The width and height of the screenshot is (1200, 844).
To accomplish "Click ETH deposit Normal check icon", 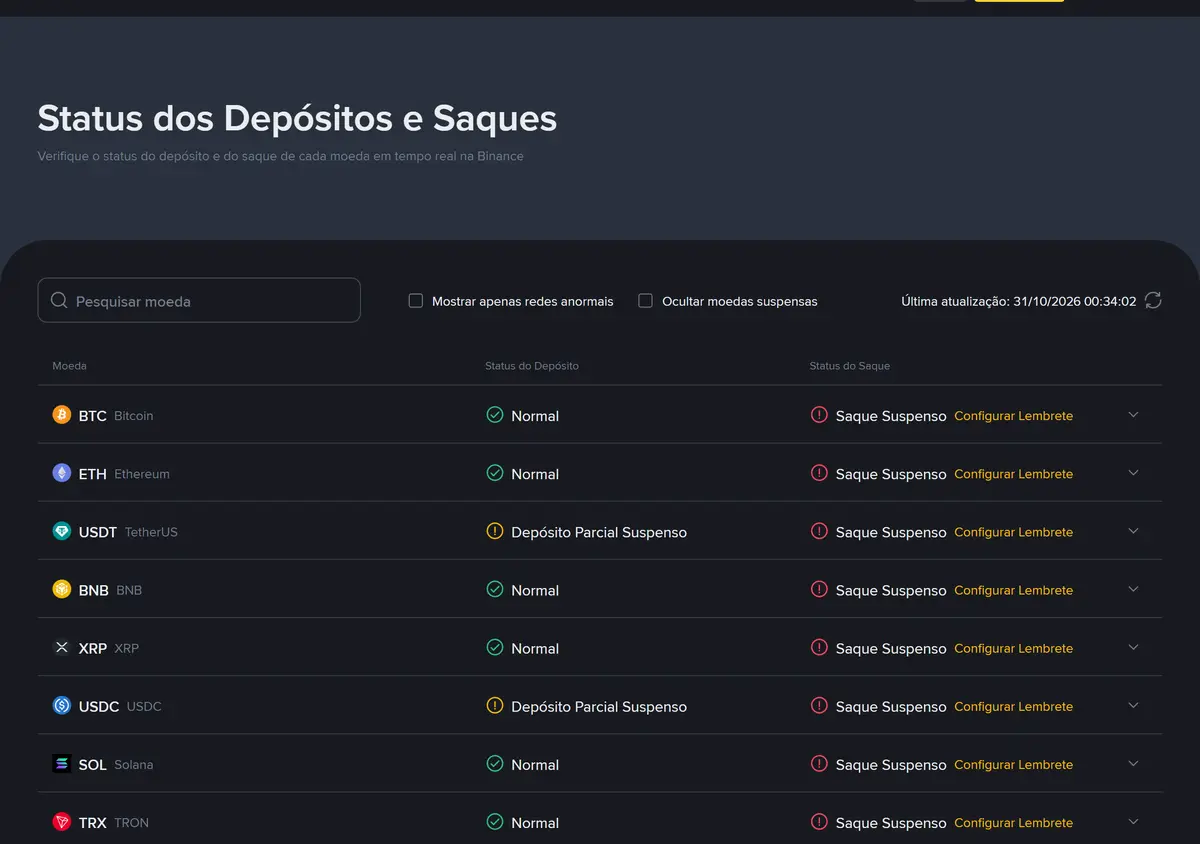I will point(494,472).
